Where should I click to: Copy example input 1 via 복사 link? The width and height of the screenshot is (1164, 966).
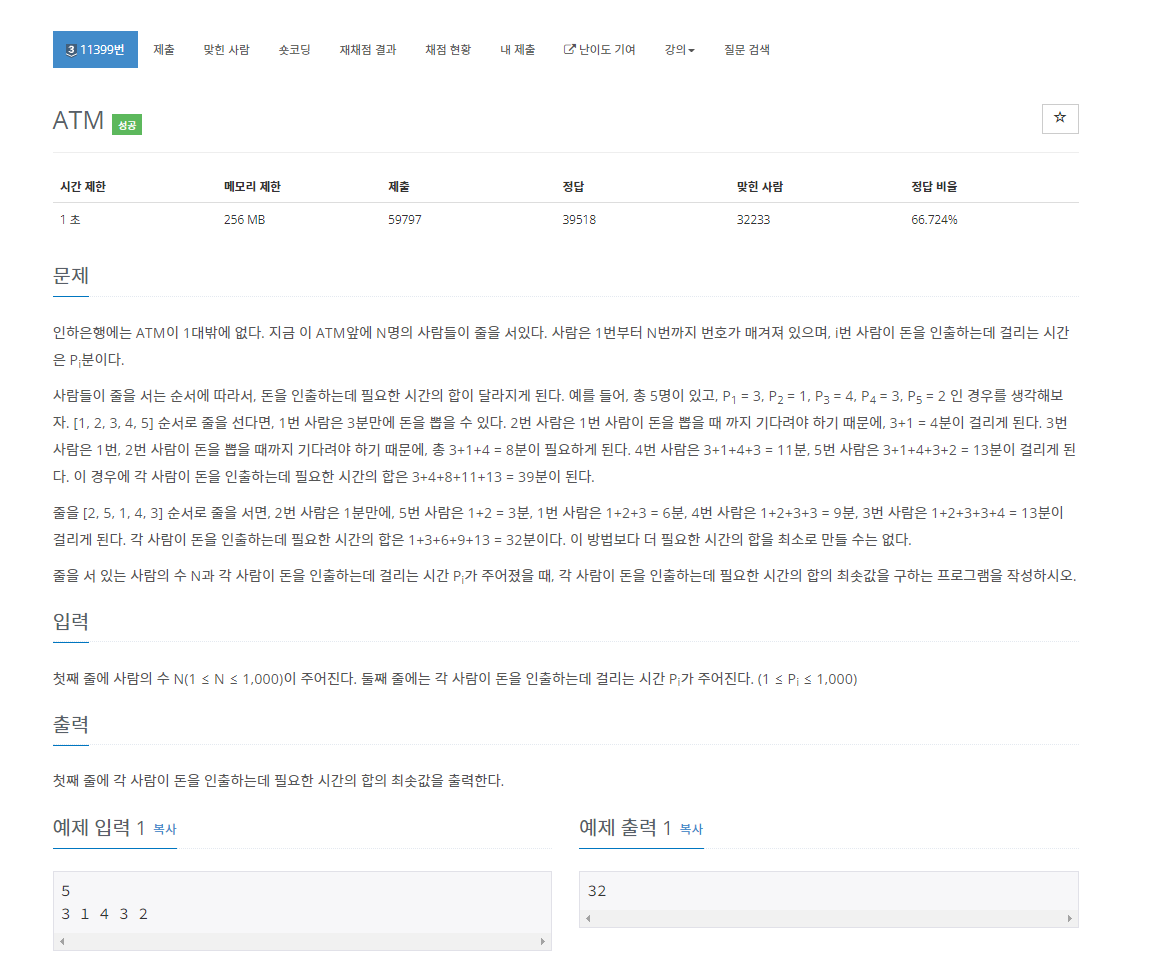click(x=165, y=829)
